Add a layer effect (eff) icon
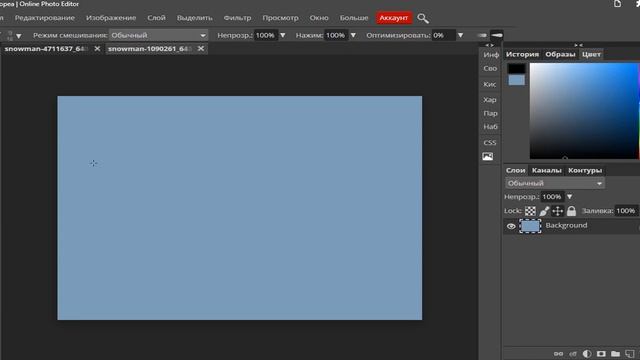 tap(573, 353)
